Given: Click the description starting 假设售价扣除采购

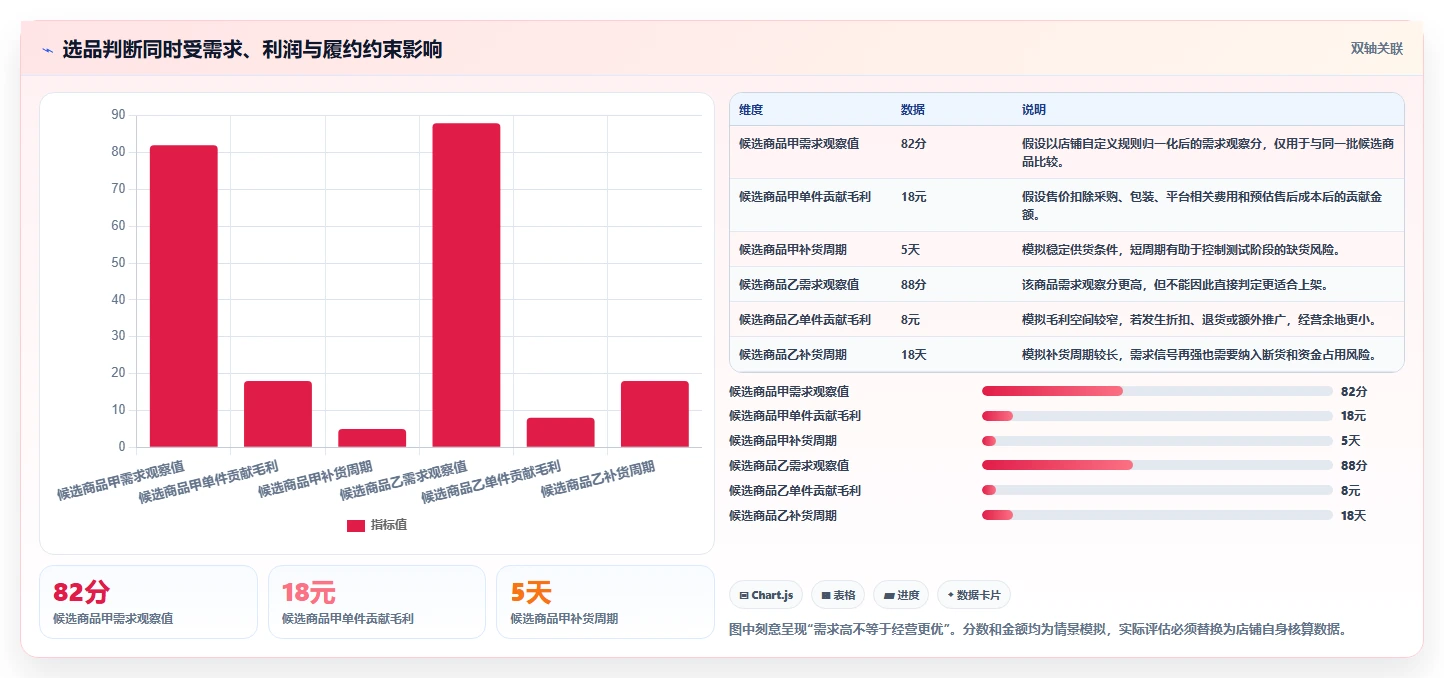Looking at the screenshot, I should 1202,205.
